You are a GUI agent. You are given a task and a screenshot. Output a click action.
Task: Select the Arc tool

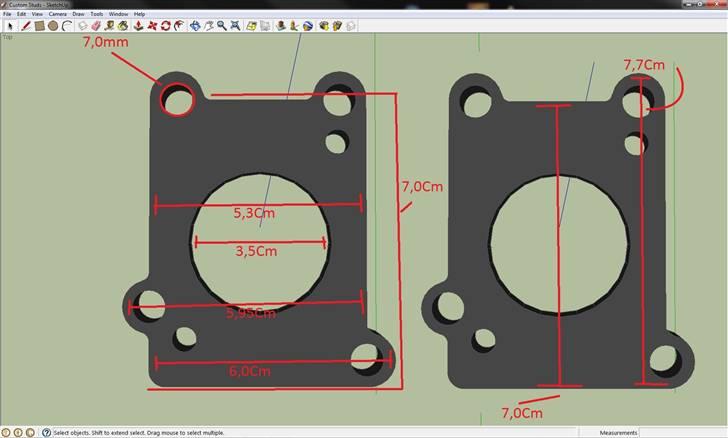click(66, 26)
